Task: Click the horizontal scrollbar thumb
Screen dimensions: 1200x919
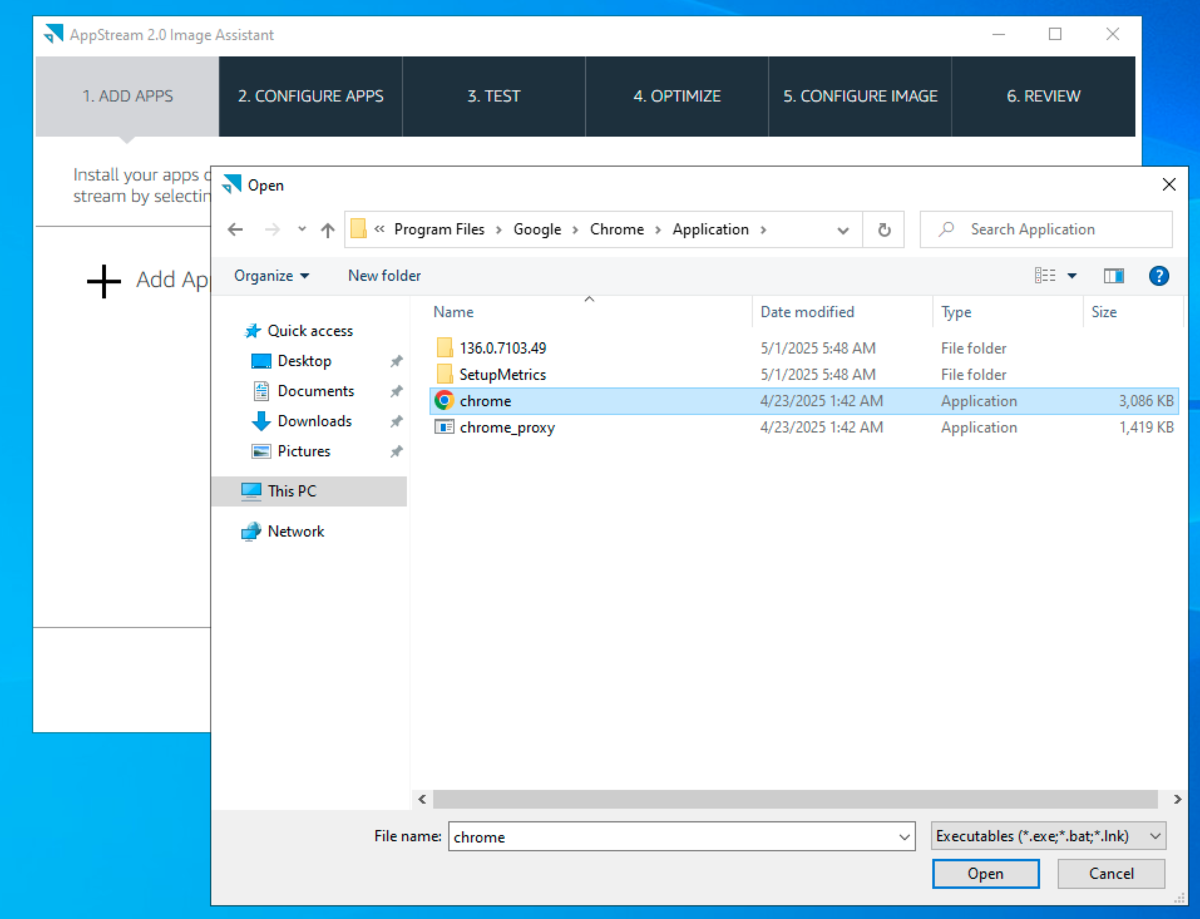Action: pos(793,799)
